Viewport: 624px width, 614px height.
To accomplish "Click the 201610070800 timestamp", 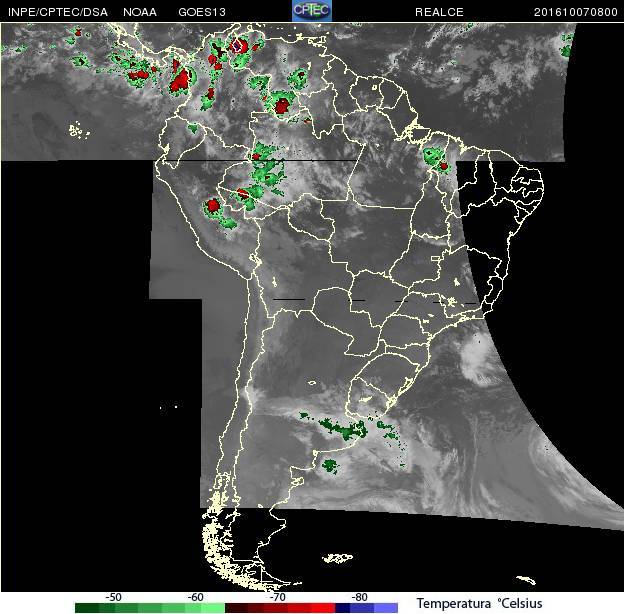I will (575, 12).
